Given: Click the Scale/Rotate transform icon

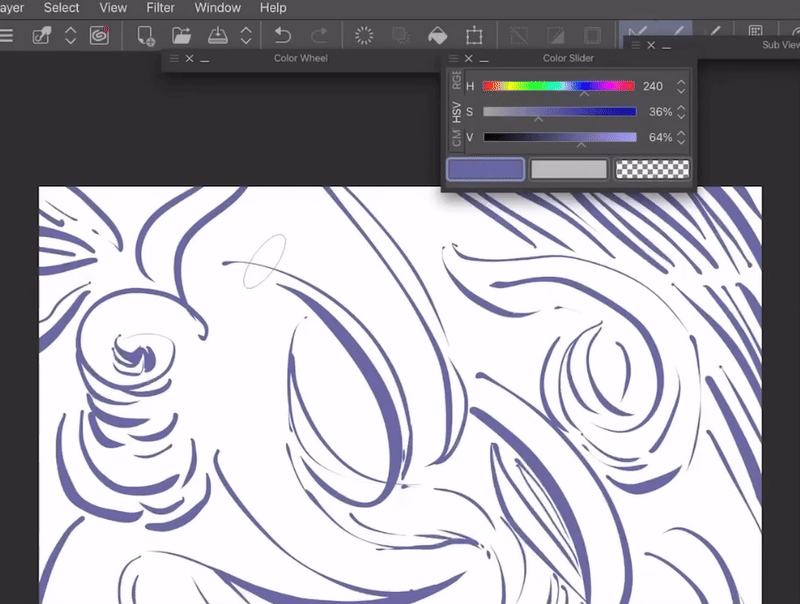Looking at the screenshot, I should coord(474,36).
